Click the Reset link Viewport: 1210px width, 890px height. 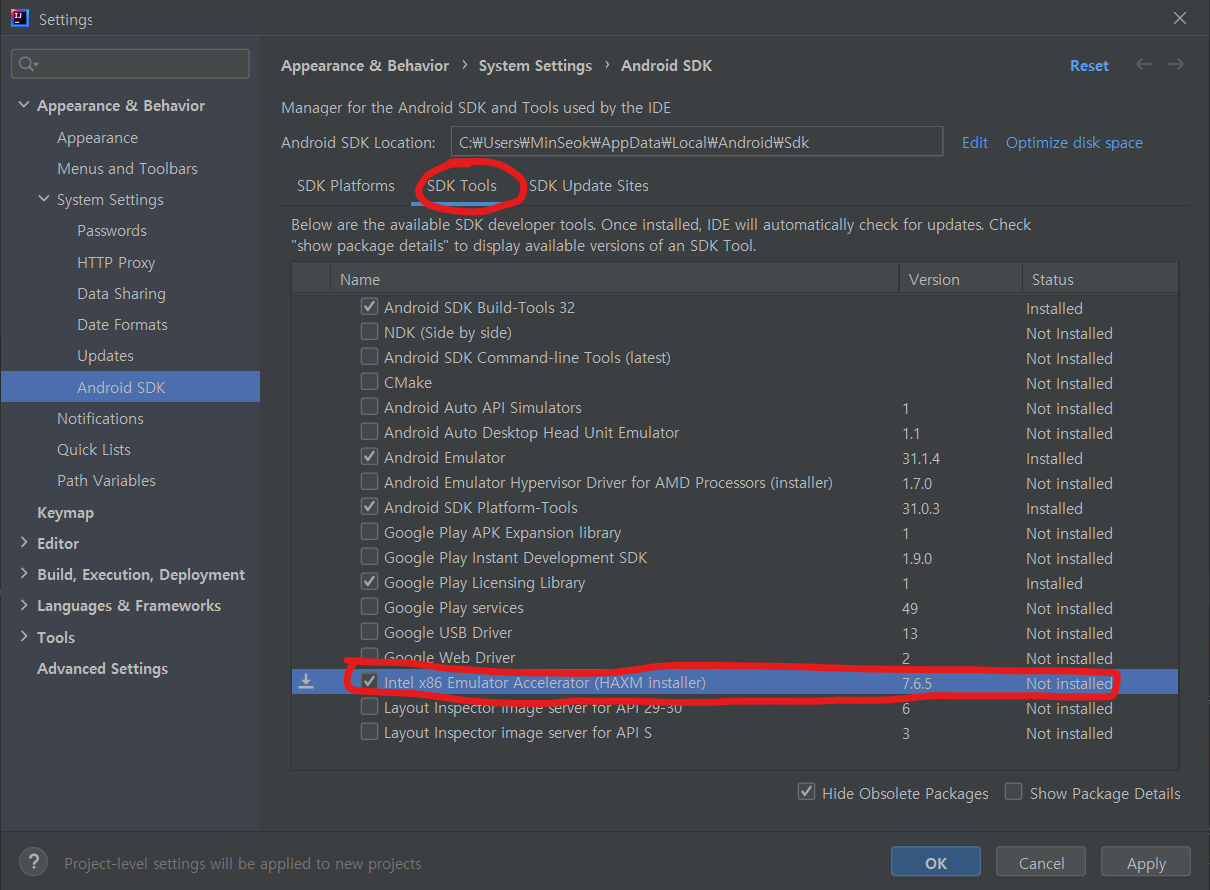[x=1089, y=66]
